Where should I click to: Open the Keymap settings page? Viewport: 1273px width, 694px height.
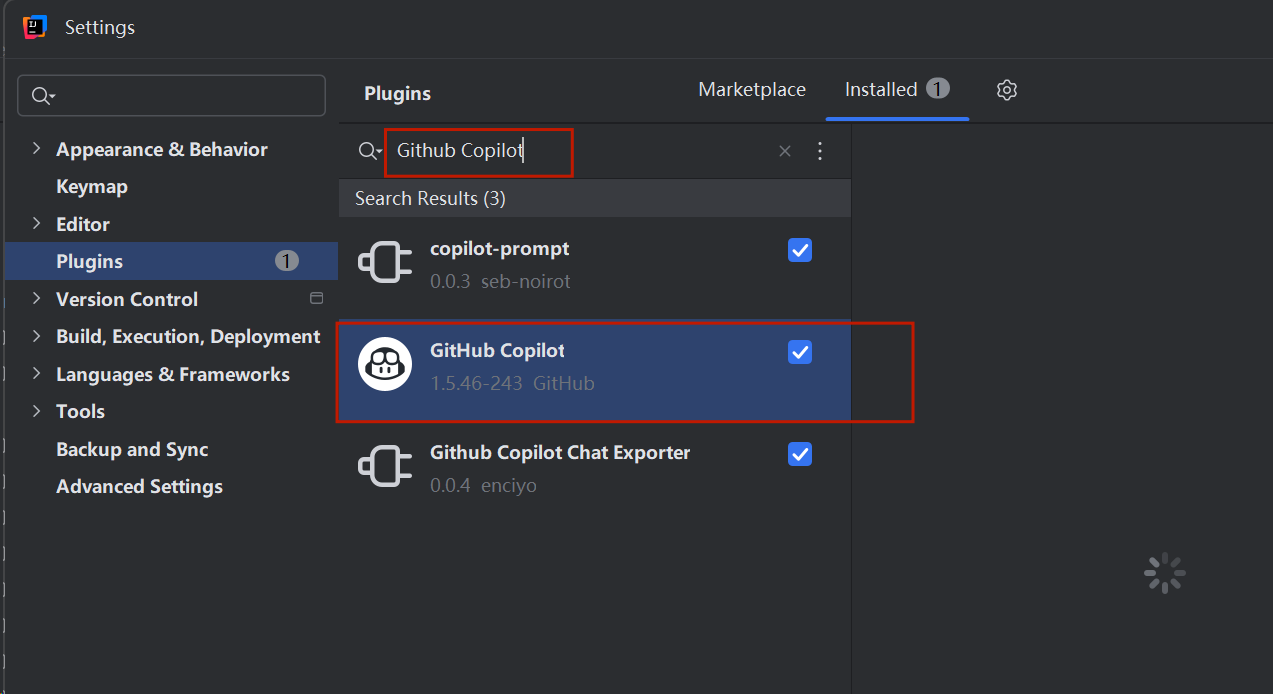92,187
